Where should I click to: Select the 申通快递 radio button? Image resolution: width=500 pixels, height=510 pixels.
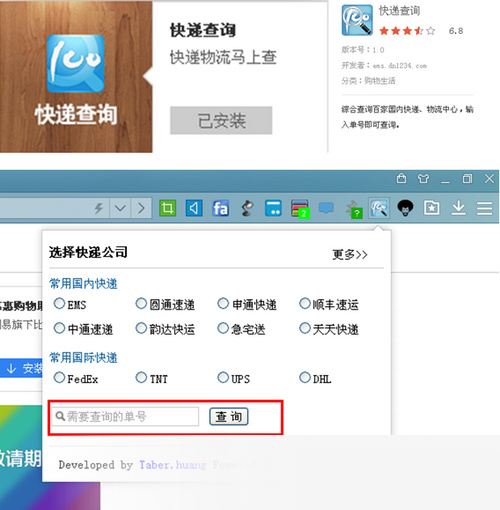click(223, 303)
